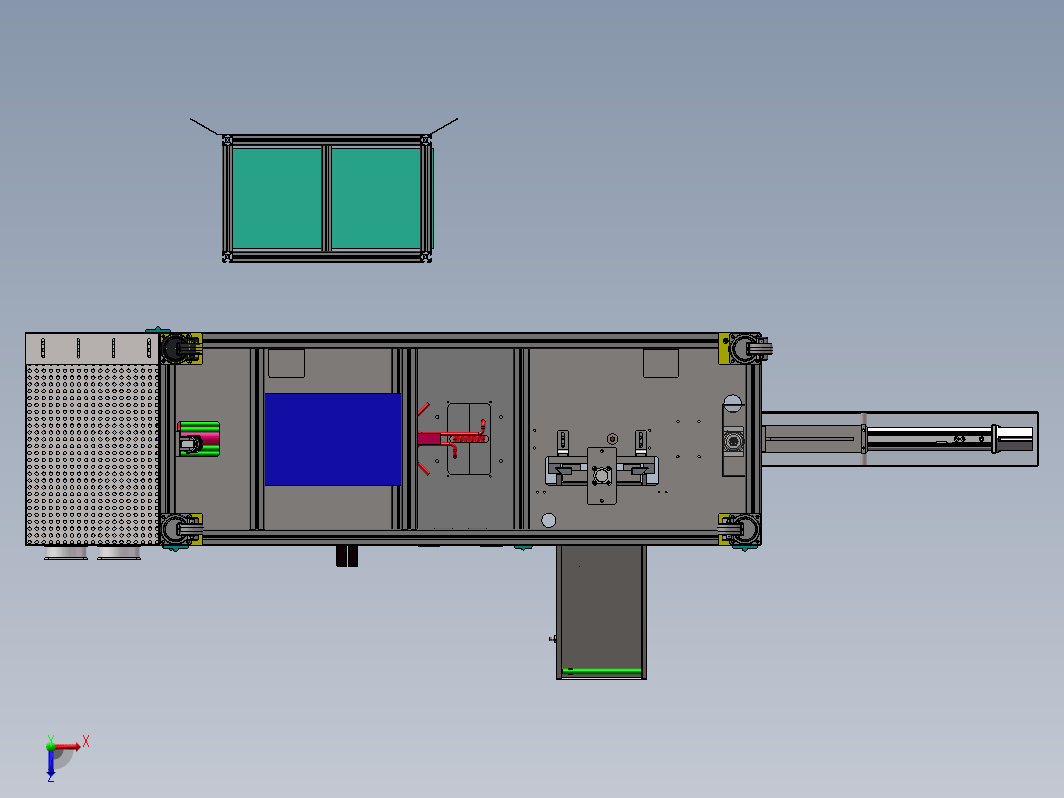The image size is (1064, 798).
Task: Select the right cylindrical port under the perforated unit
Action: pyautogui.click(x=119, y=552)
